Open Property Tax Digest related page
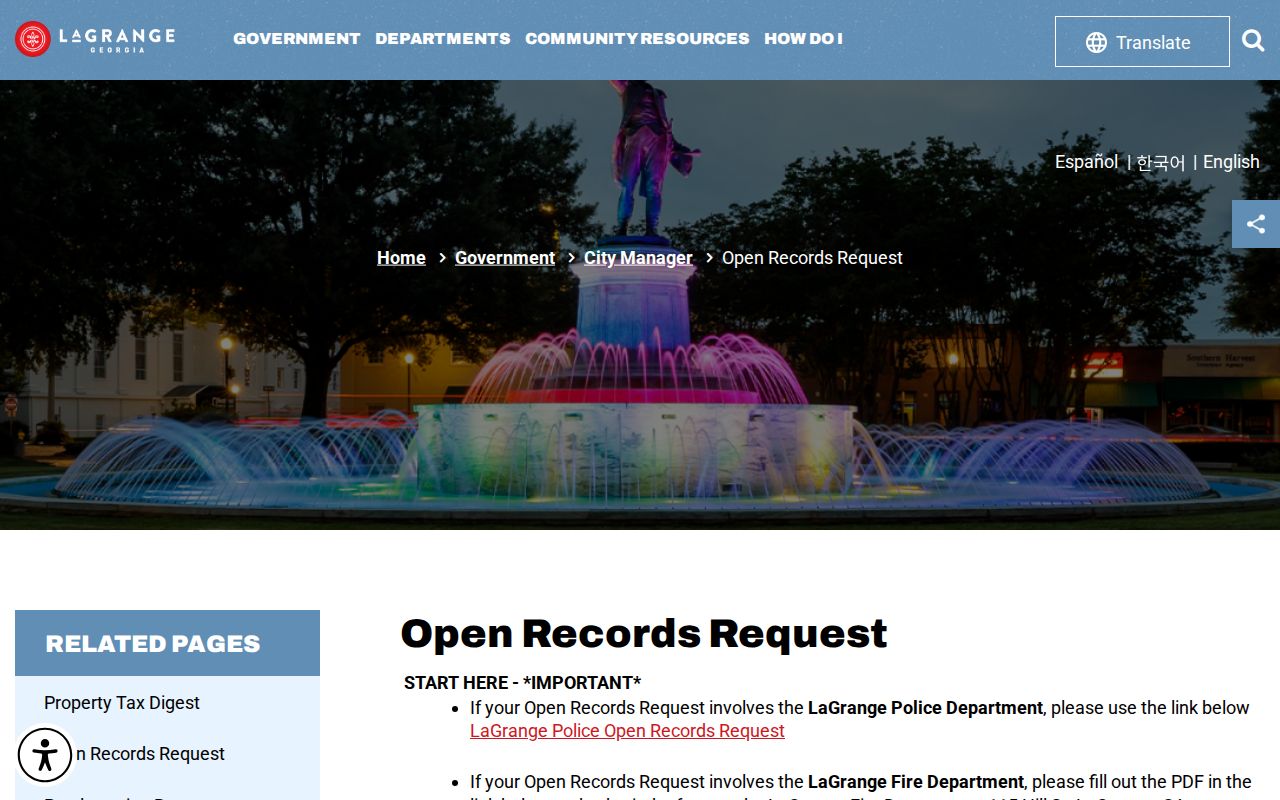This screenshot has width=1280, height=800. click(122, 703)
